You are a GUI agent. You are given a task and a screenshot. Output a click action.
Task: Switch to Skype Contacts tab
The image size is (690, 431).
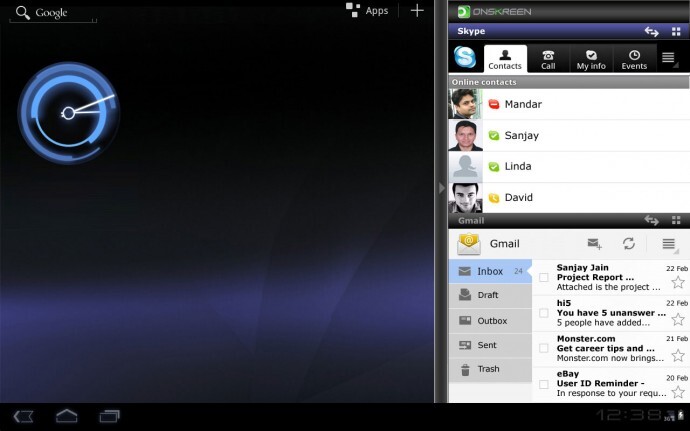point(505,58)
